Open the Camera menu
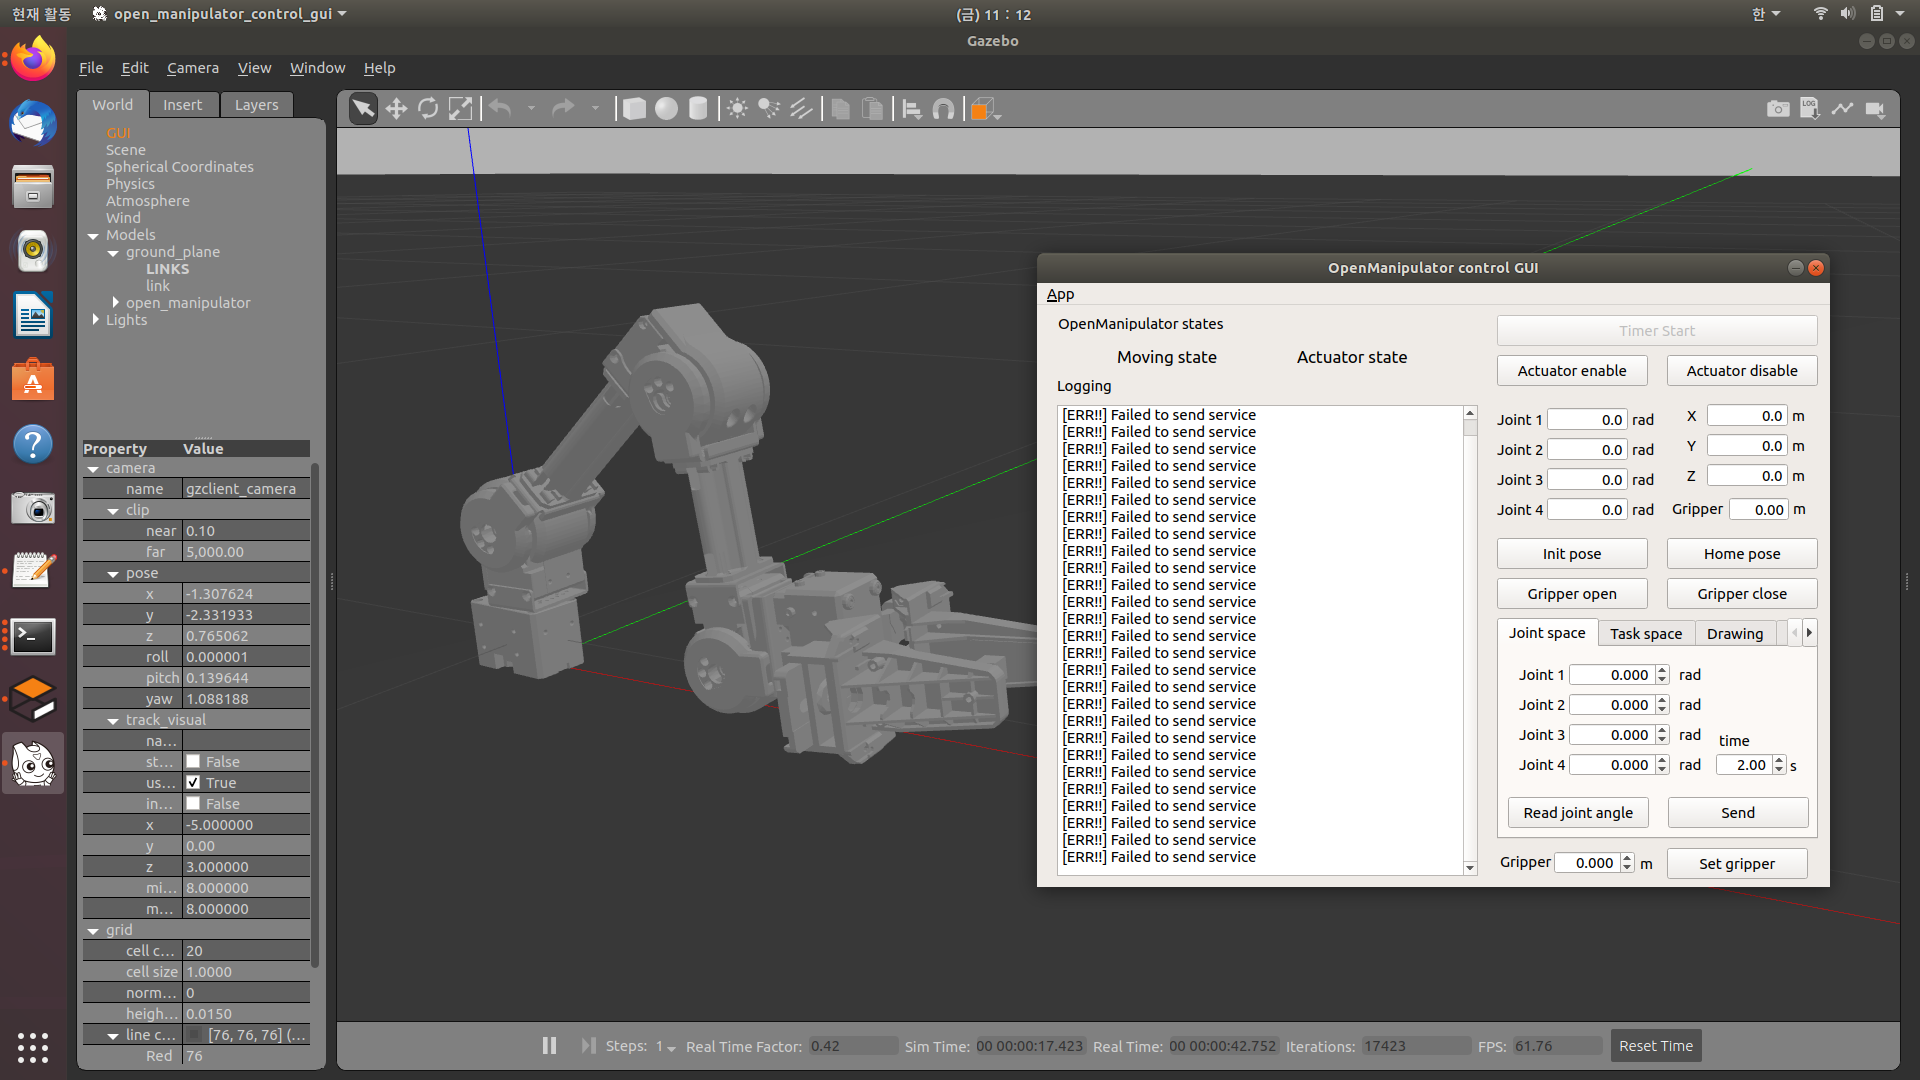Image resolution: width=1920 pixels, height=1080 pixels. point(192,68)
